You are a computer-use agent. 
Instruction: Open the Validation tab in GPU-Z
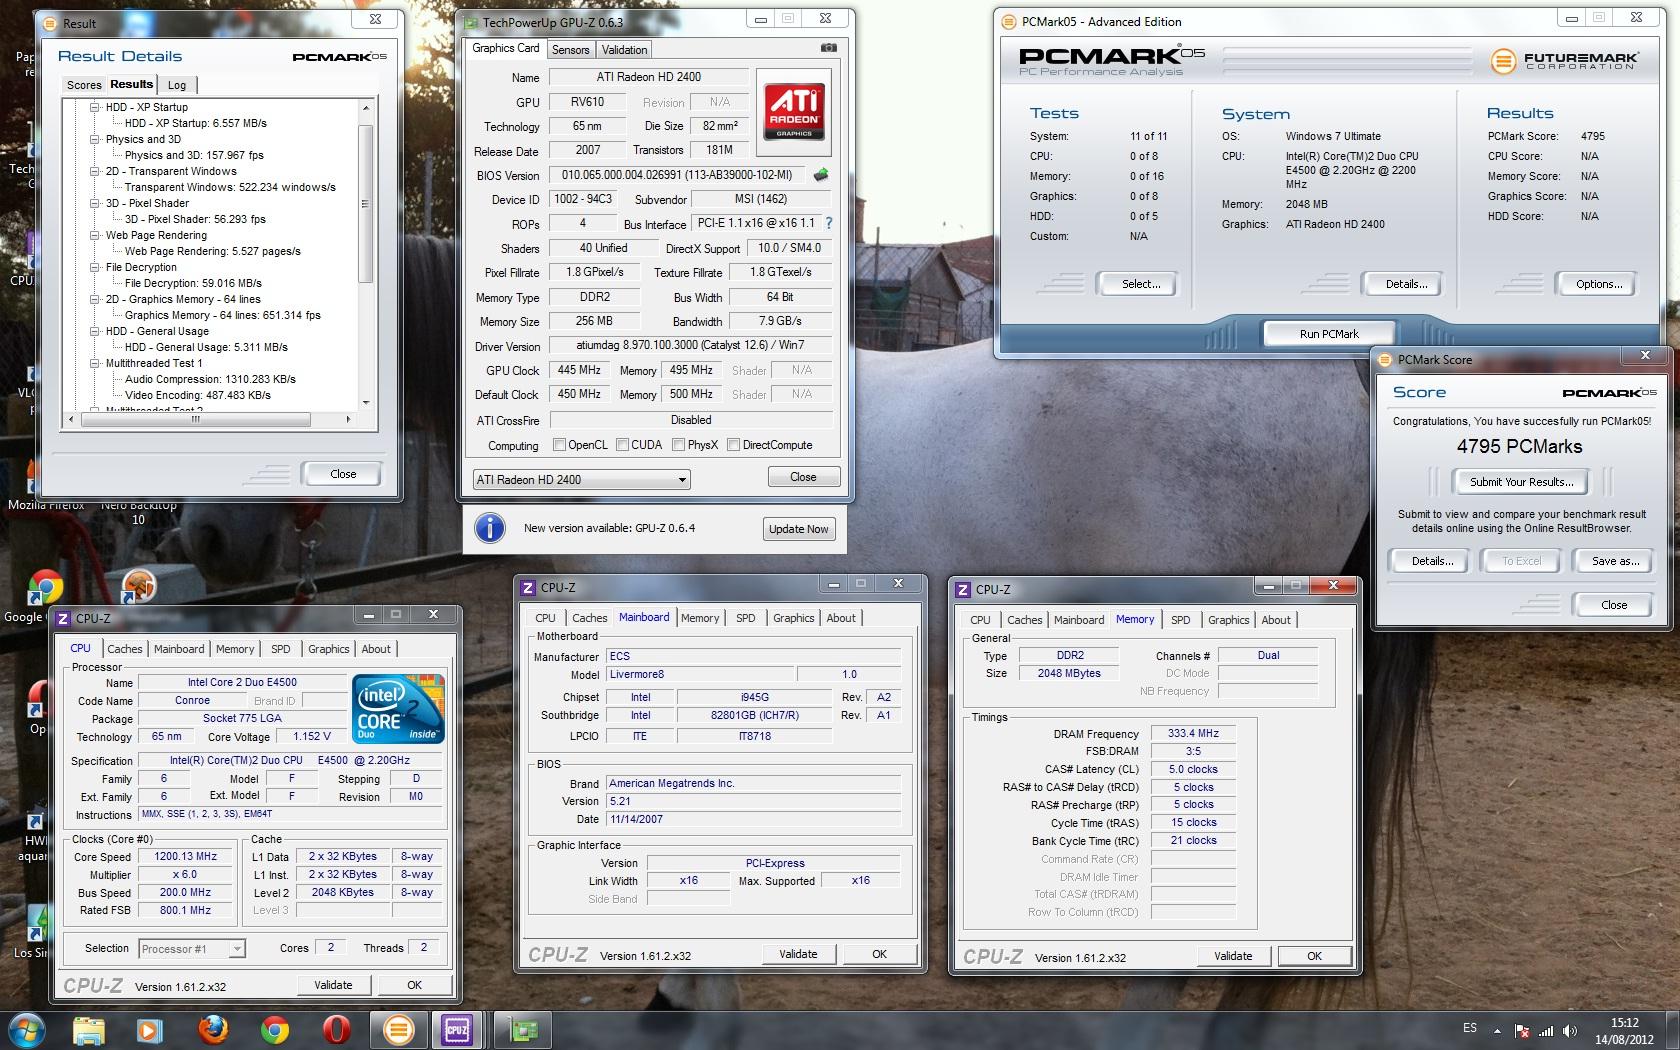coord(624,50)
